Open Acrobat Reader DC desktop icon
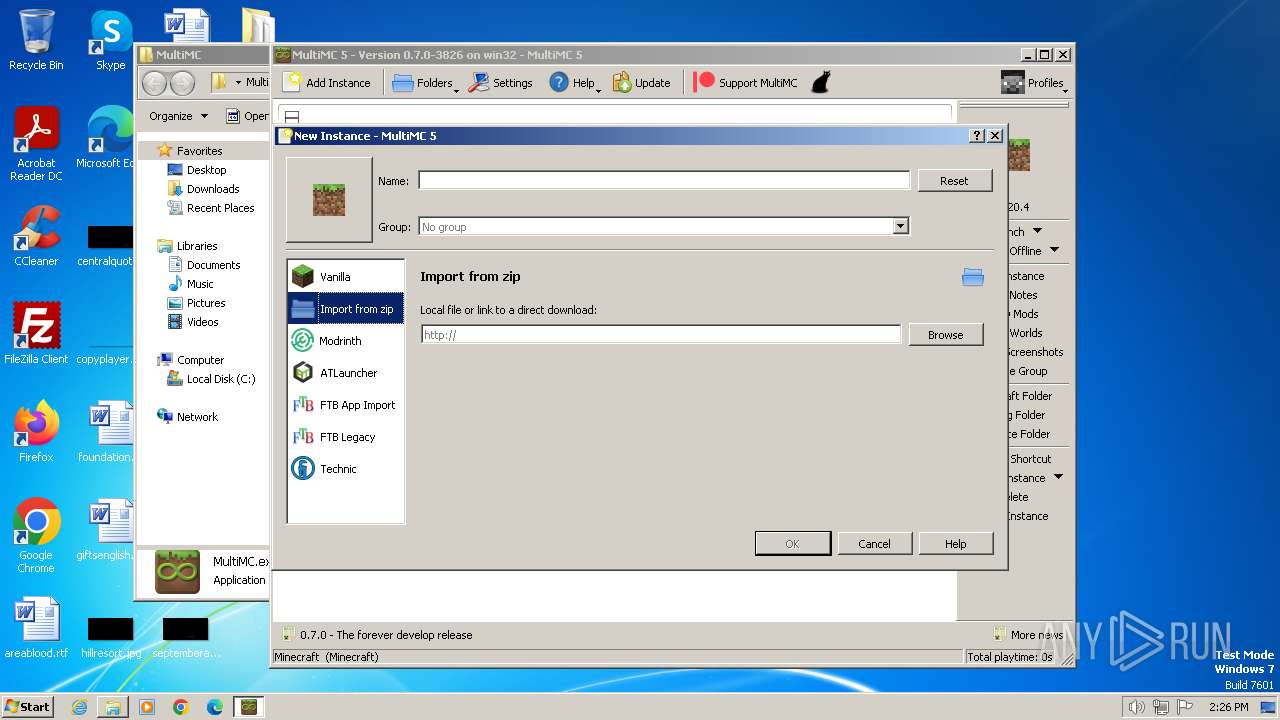Viewport: 1280px width, 720px height. pyautogui.click(x=36, y=144)
